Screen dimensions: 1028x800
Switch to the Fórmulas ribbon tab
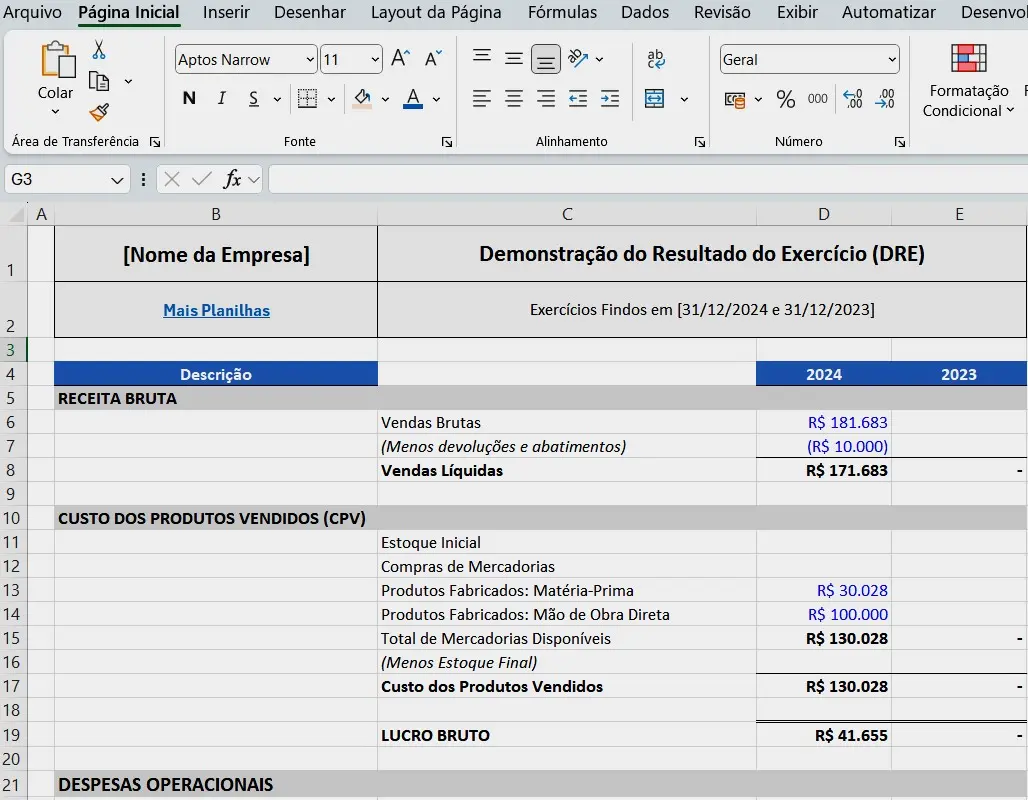point(562,13)
